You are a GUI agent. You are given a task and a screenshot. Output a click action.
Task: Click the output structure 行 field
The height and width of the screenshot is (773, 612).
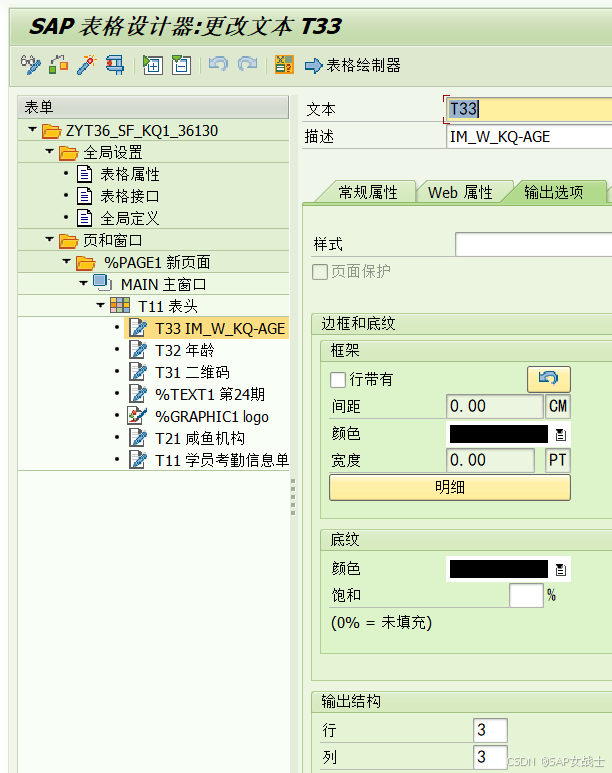point(491,730)
